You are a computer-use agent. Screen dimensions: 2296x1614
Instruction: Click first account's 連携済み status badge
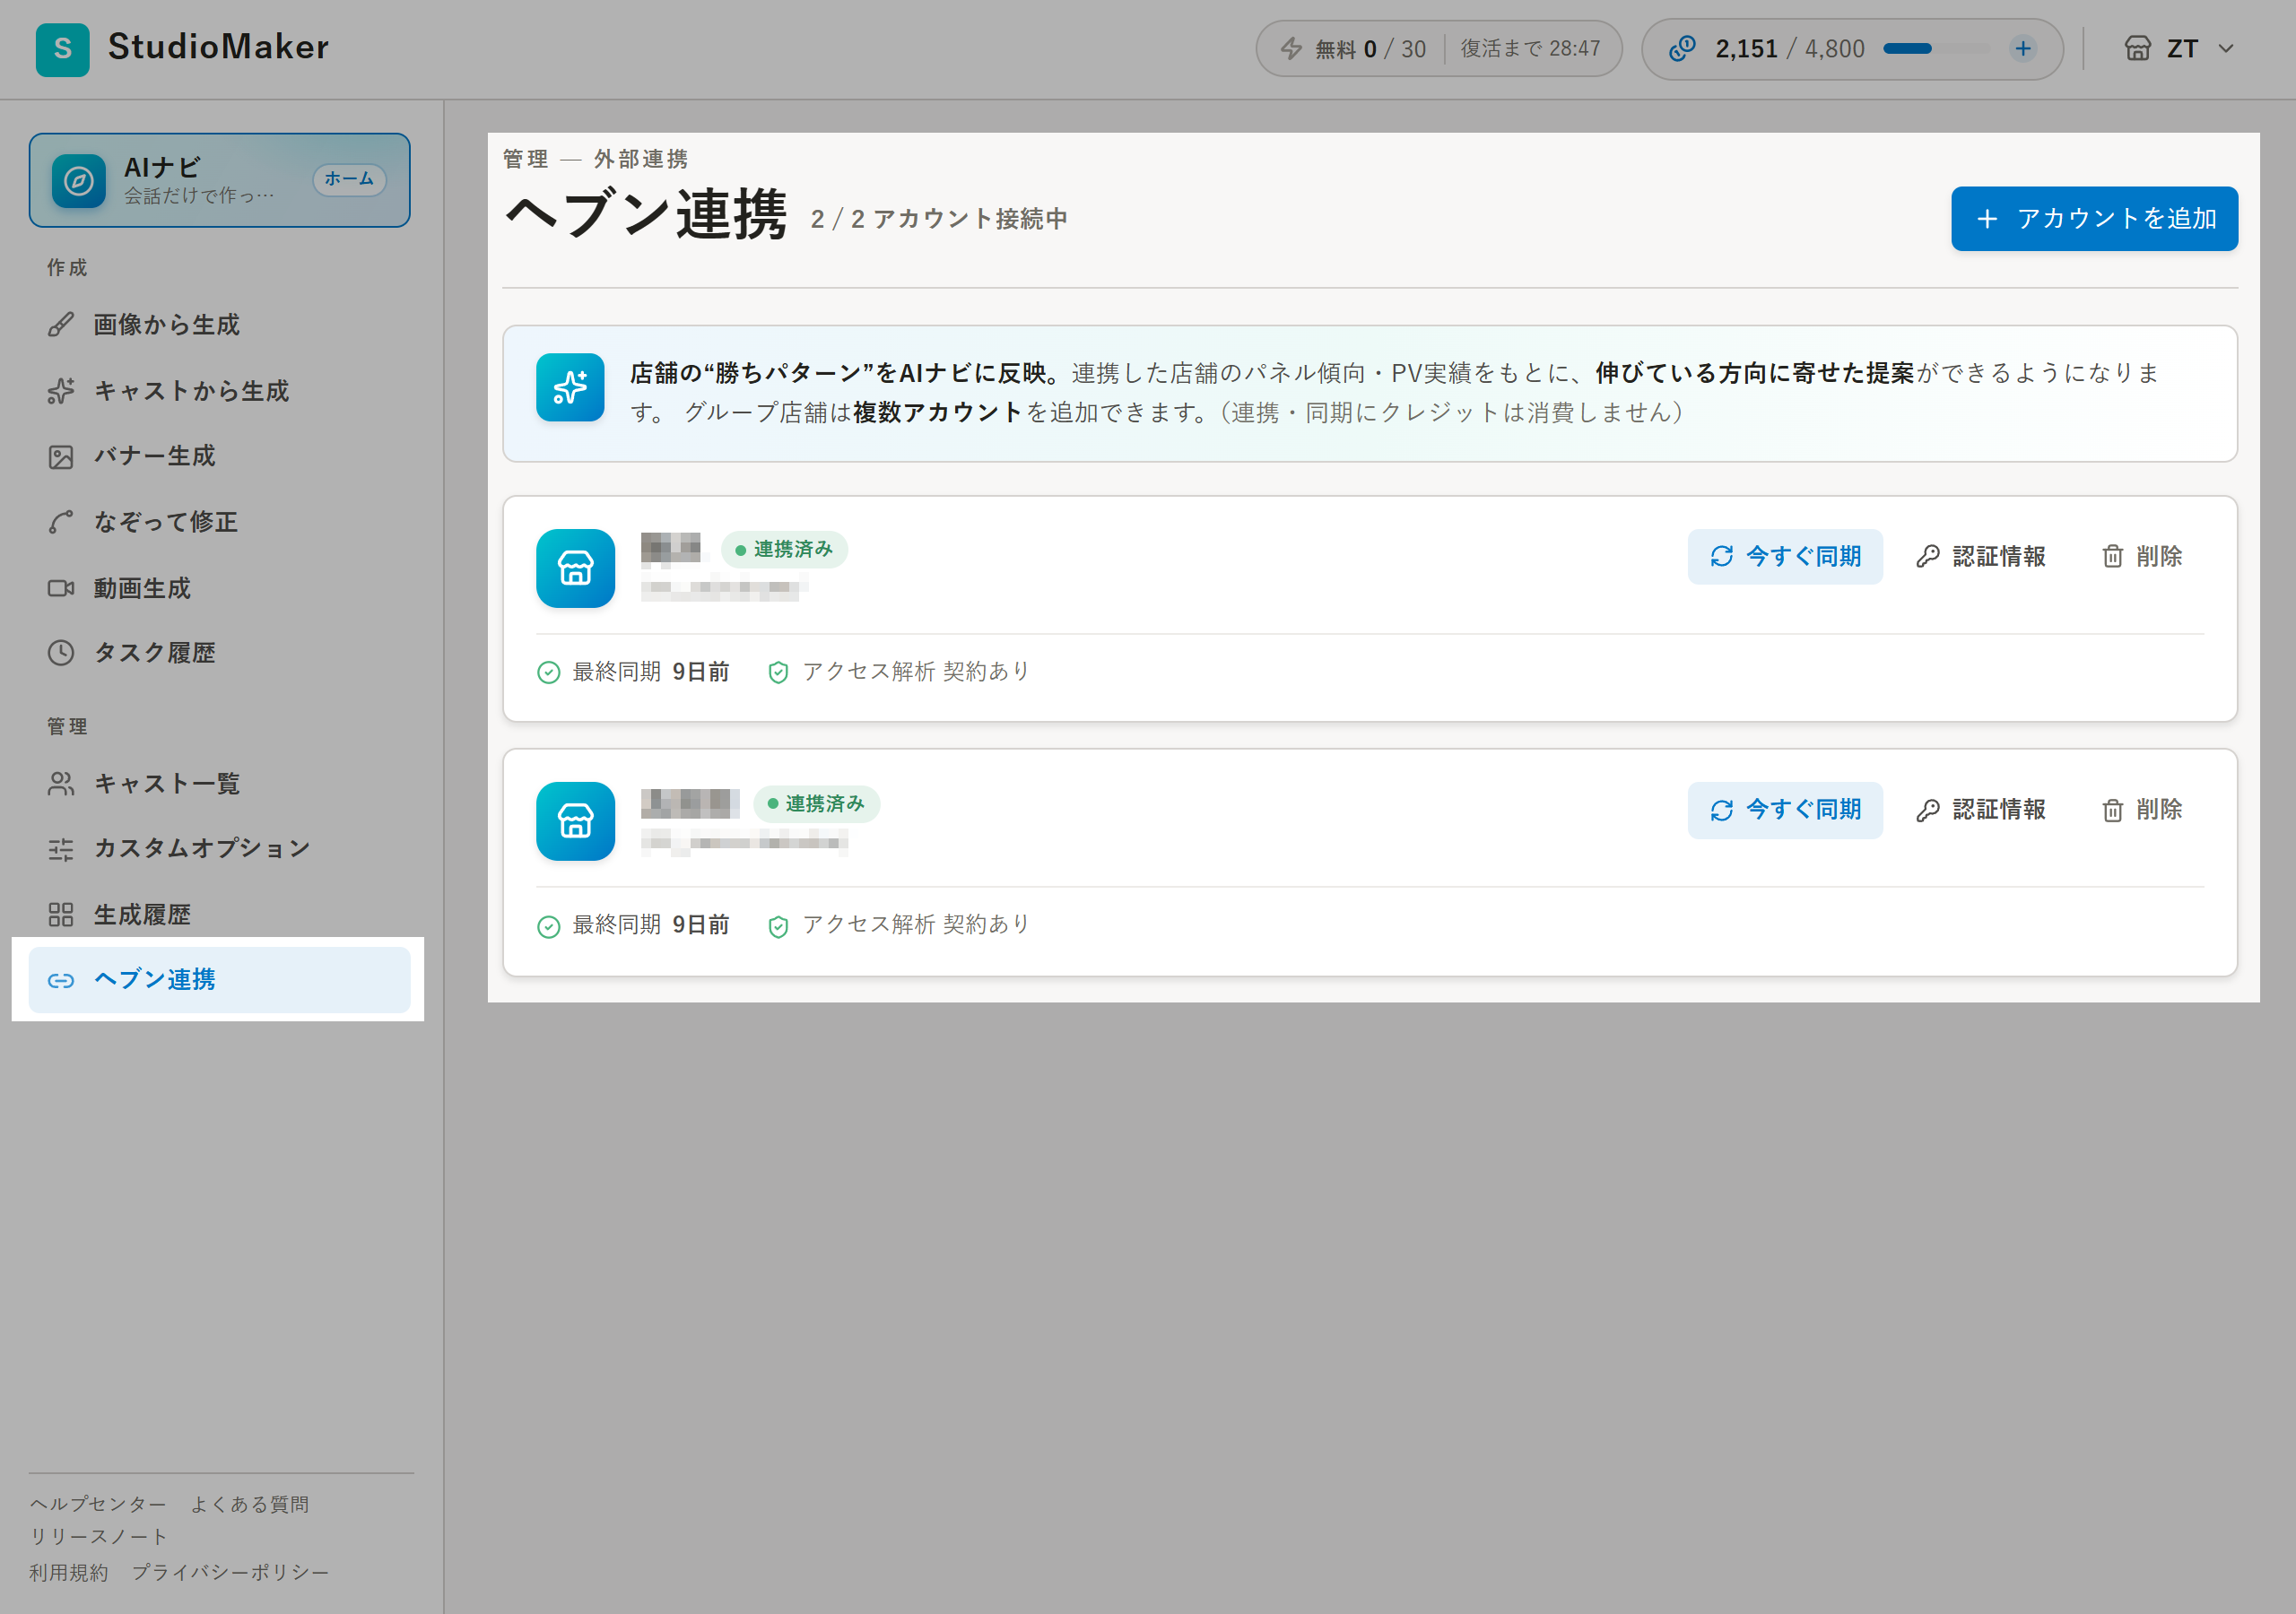pos(784,549)
